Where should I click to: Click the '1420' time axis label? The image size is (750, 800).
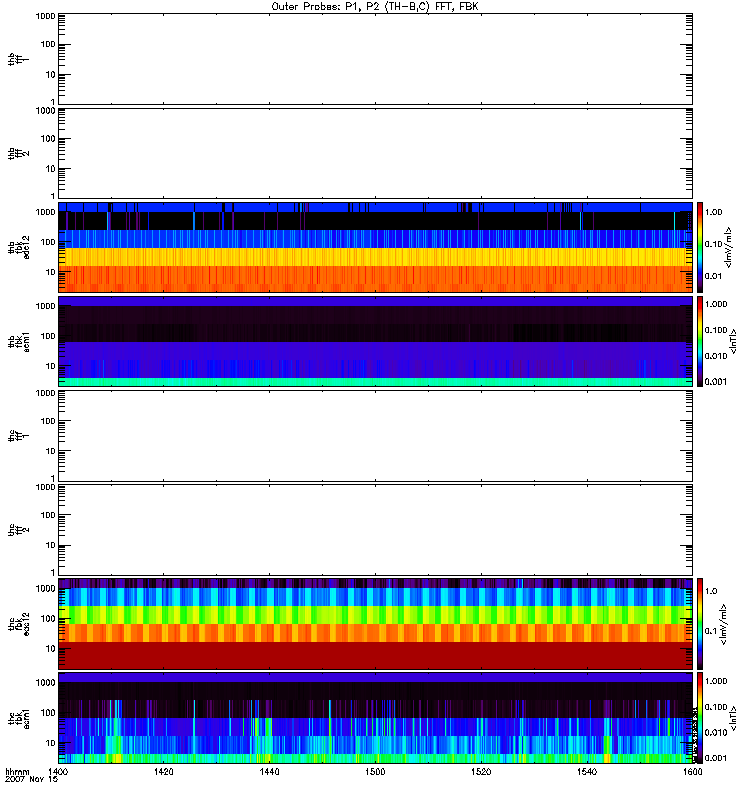tap(164, 771)
